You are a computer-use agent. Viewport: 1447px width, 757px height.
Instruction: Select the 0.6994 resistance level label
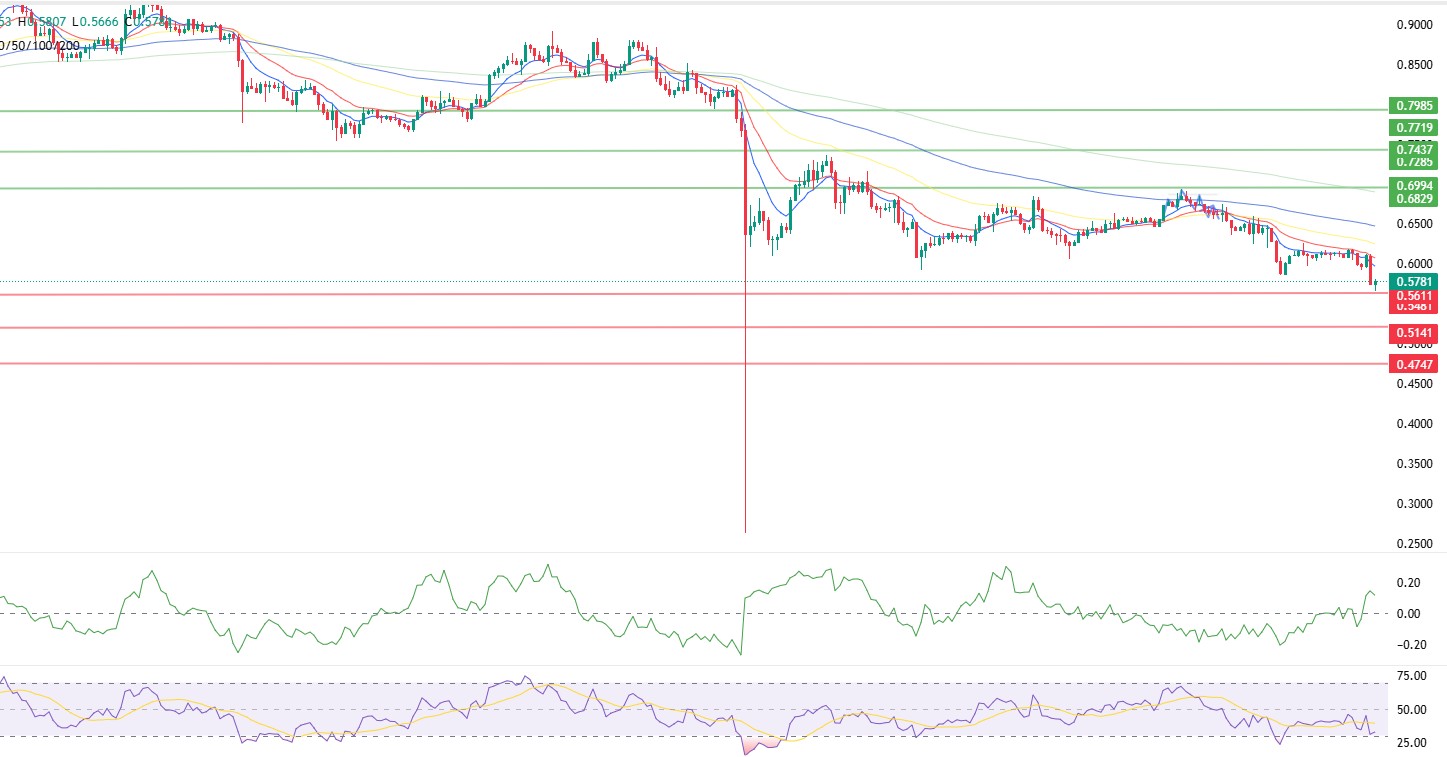(x=1412, y=186)
